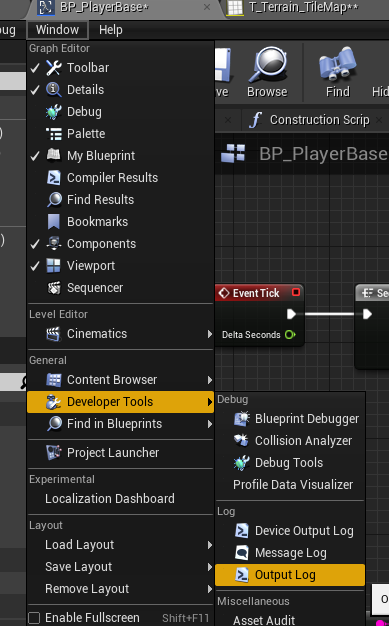Click the Blueprint Debugger icon
Viewport: 389px width, 626px height.
click(x=241, y=419)
